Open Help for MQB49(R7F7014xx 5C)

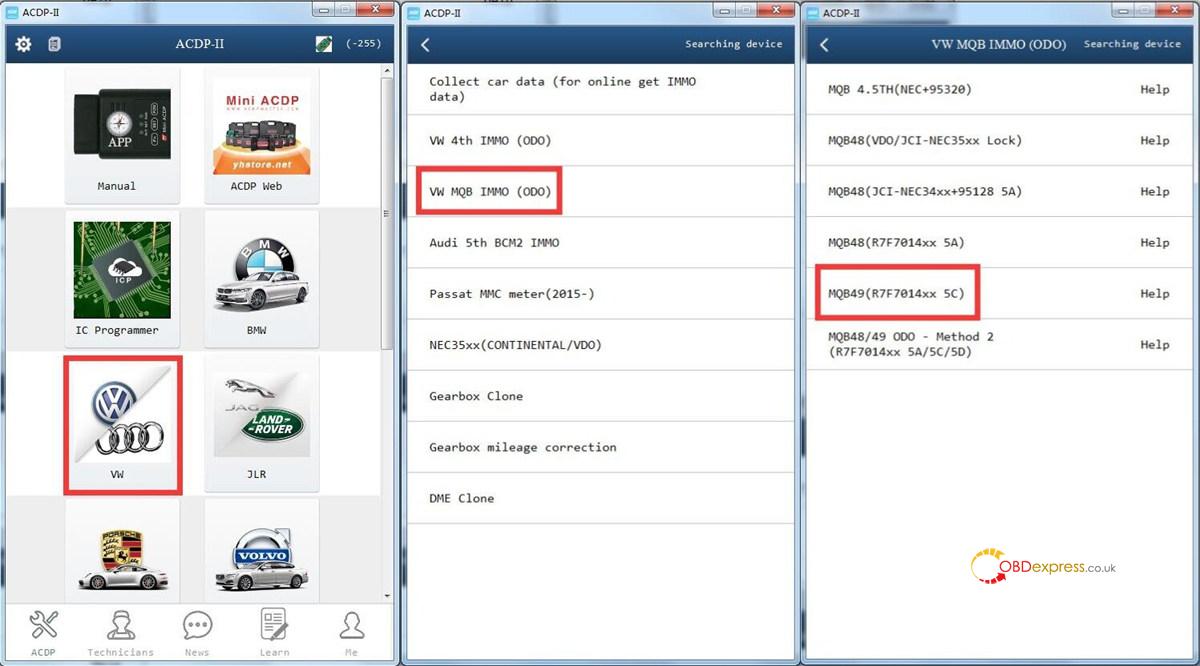tap(1154, 293)
